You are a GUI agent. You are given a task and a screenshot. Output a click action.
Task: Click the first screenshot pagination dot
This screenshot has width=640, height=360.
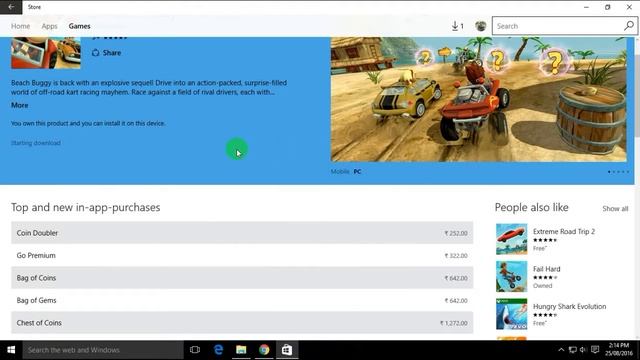pos(609,172)
